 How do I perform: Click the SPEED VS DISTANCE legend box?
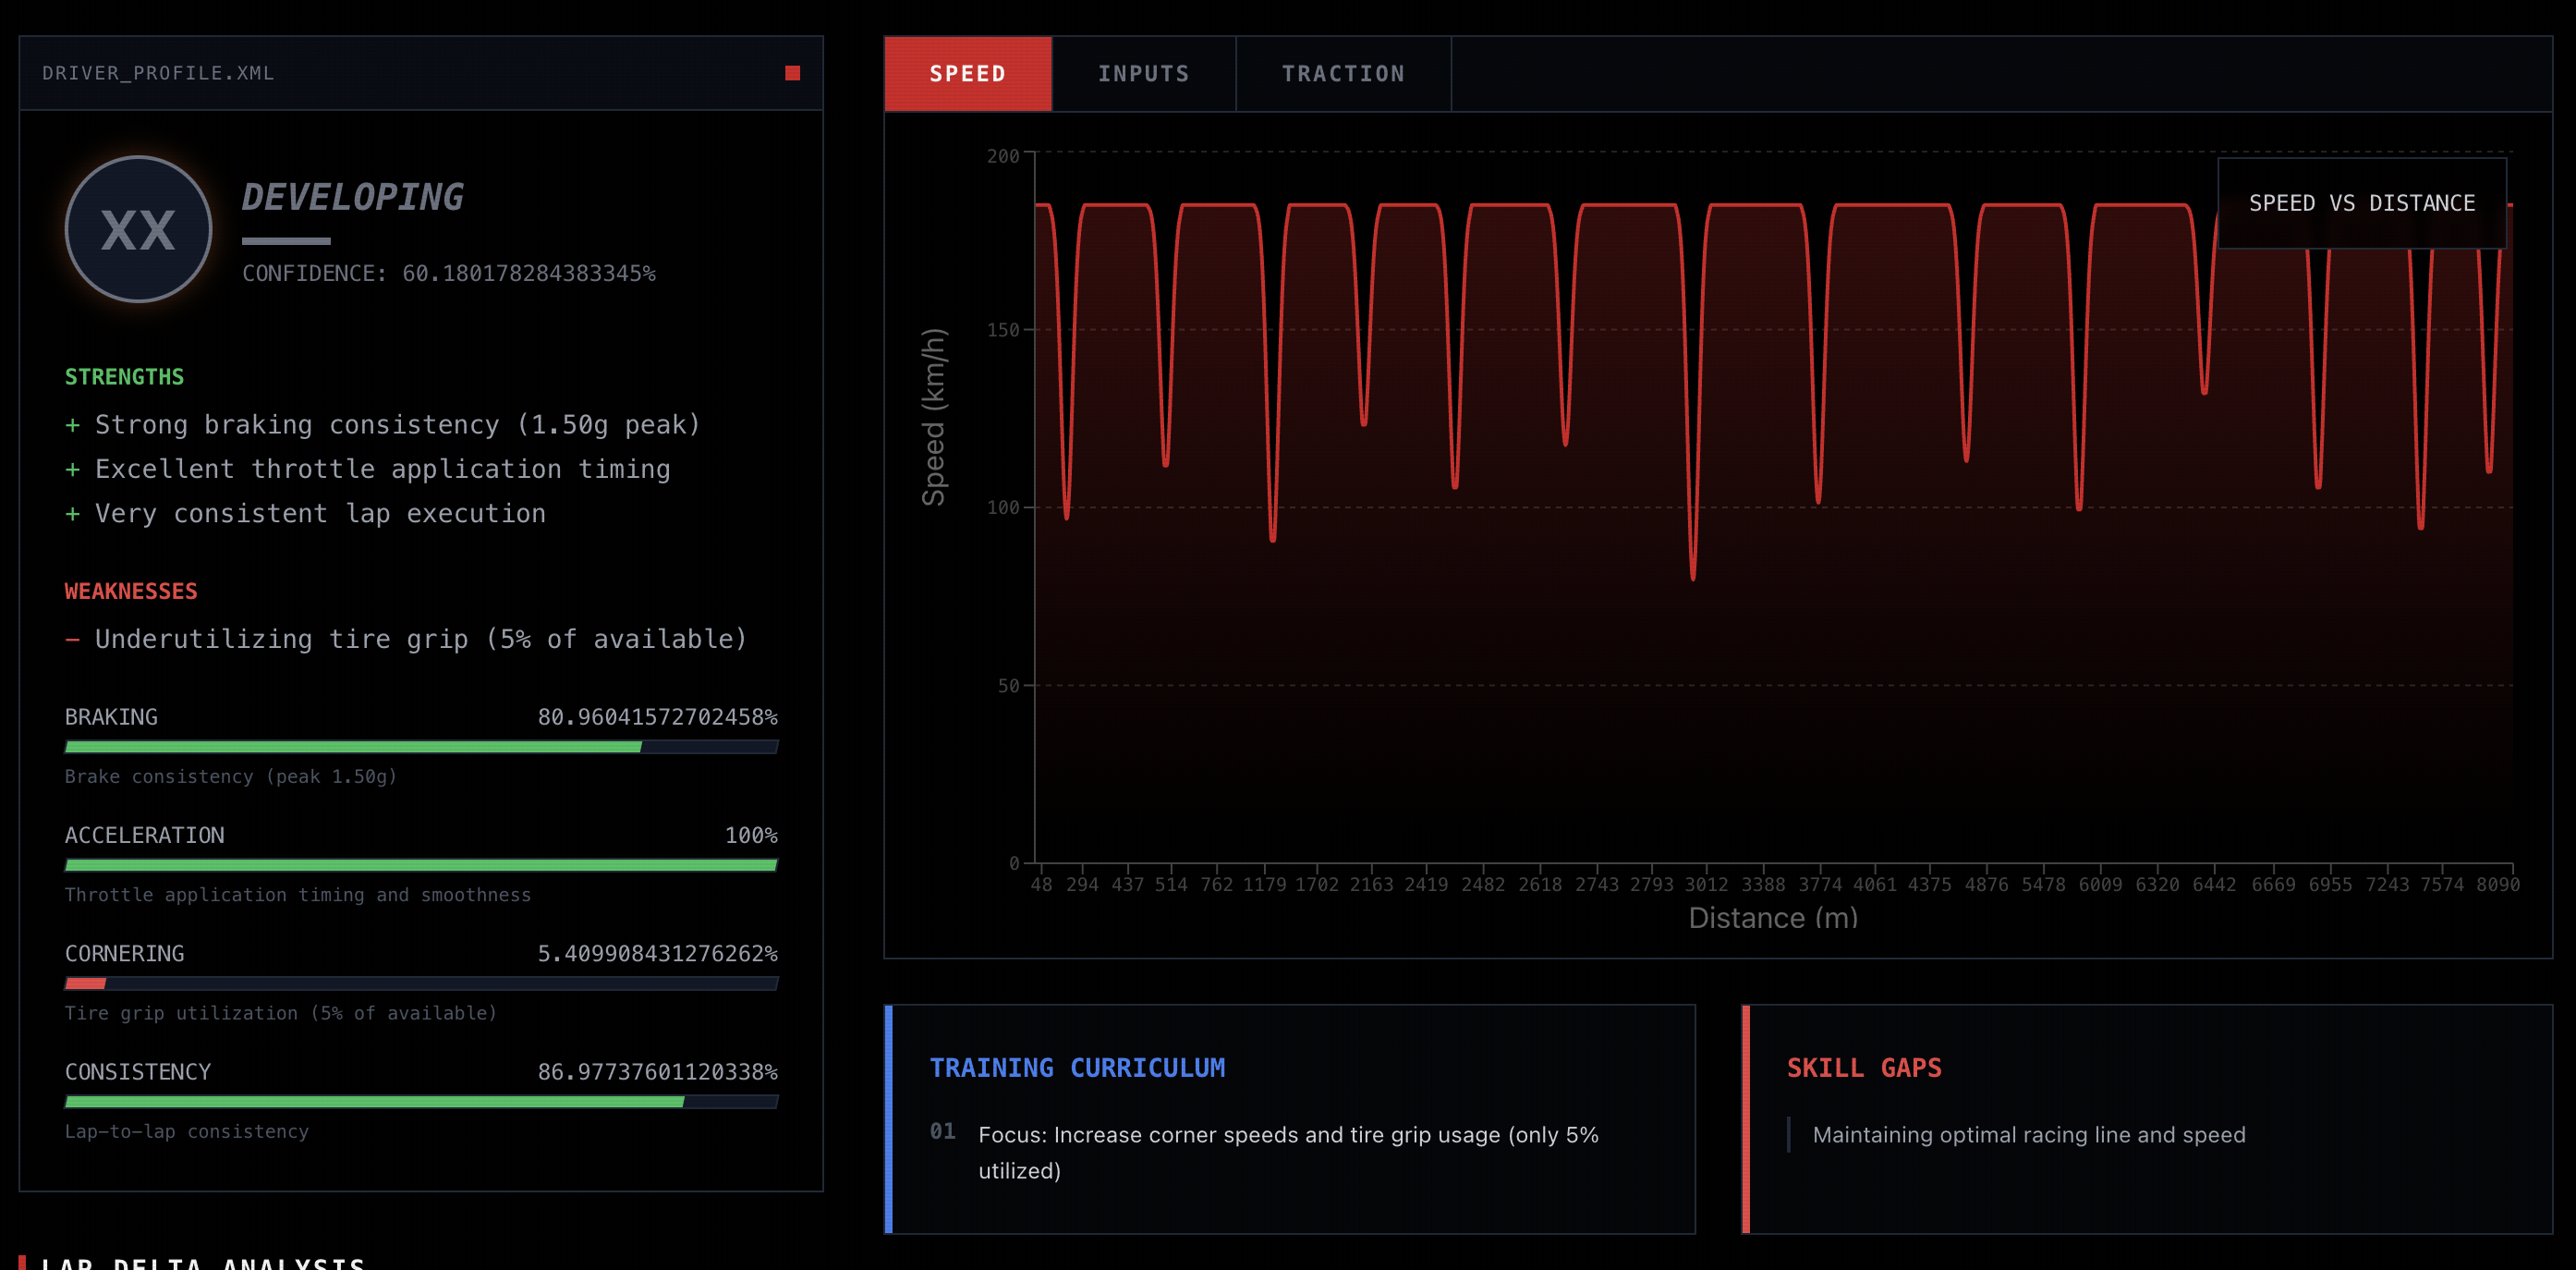coord(2361,203)
